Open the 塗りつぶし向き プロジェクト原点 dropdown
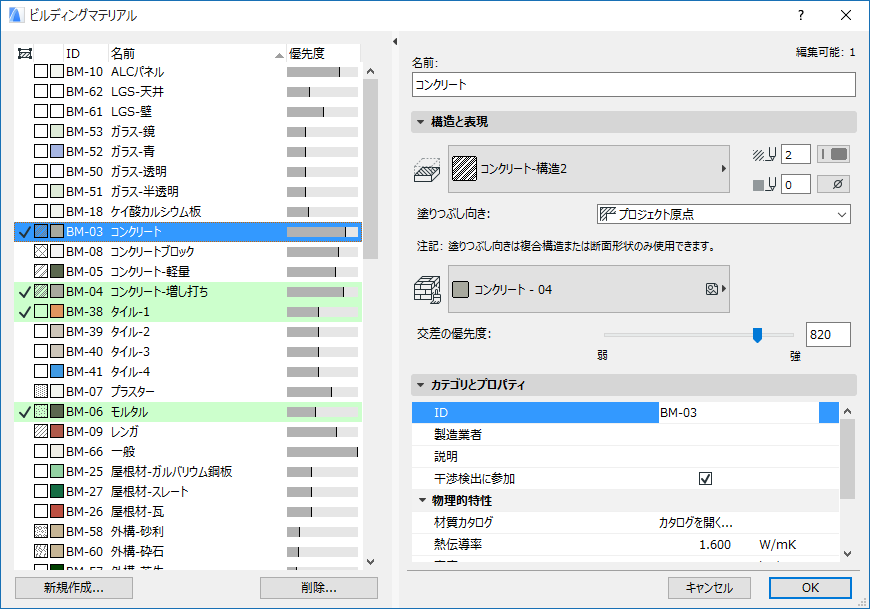This screenshot has width=870, height=609. coord(724,214)
